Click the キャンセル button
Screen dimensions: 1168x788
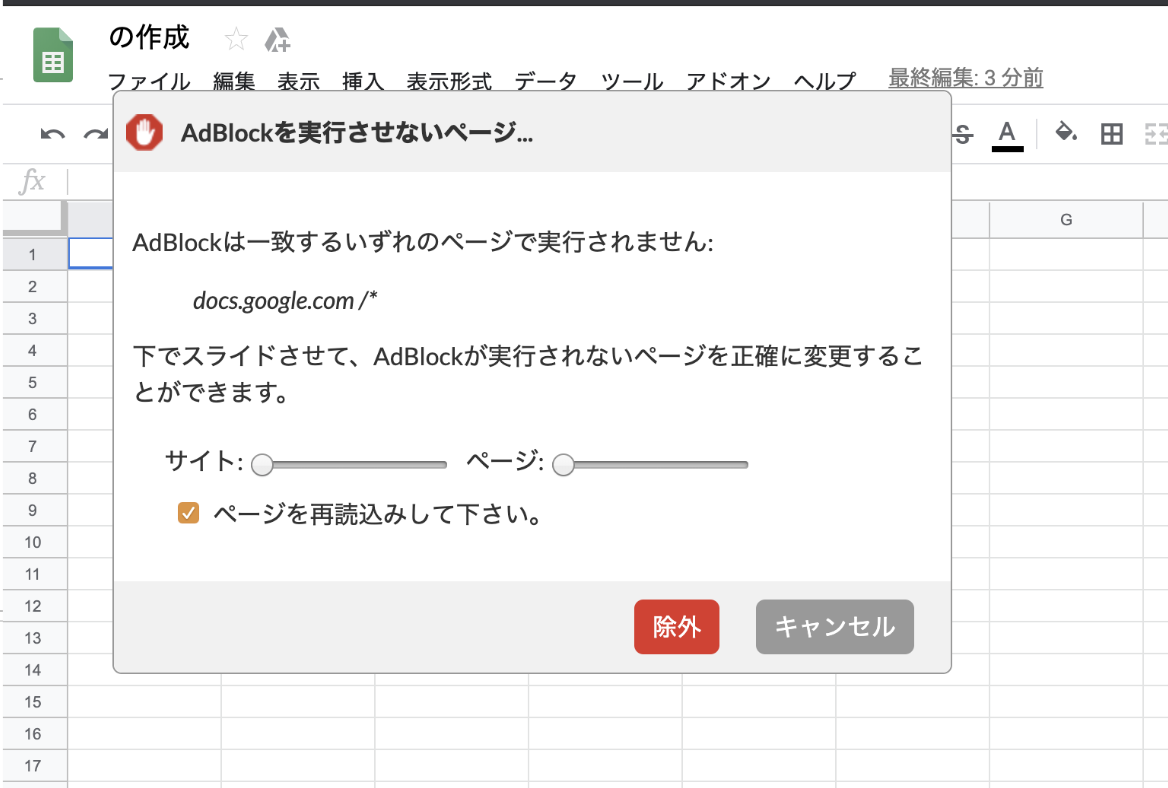click(834, 626)
